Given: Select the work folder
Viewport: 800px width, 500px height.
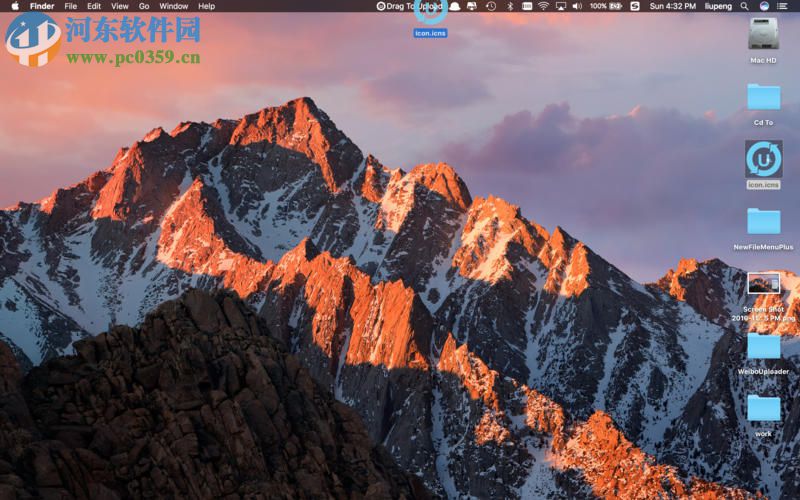Looking at the screenshot, I should (x=763, y=408).
